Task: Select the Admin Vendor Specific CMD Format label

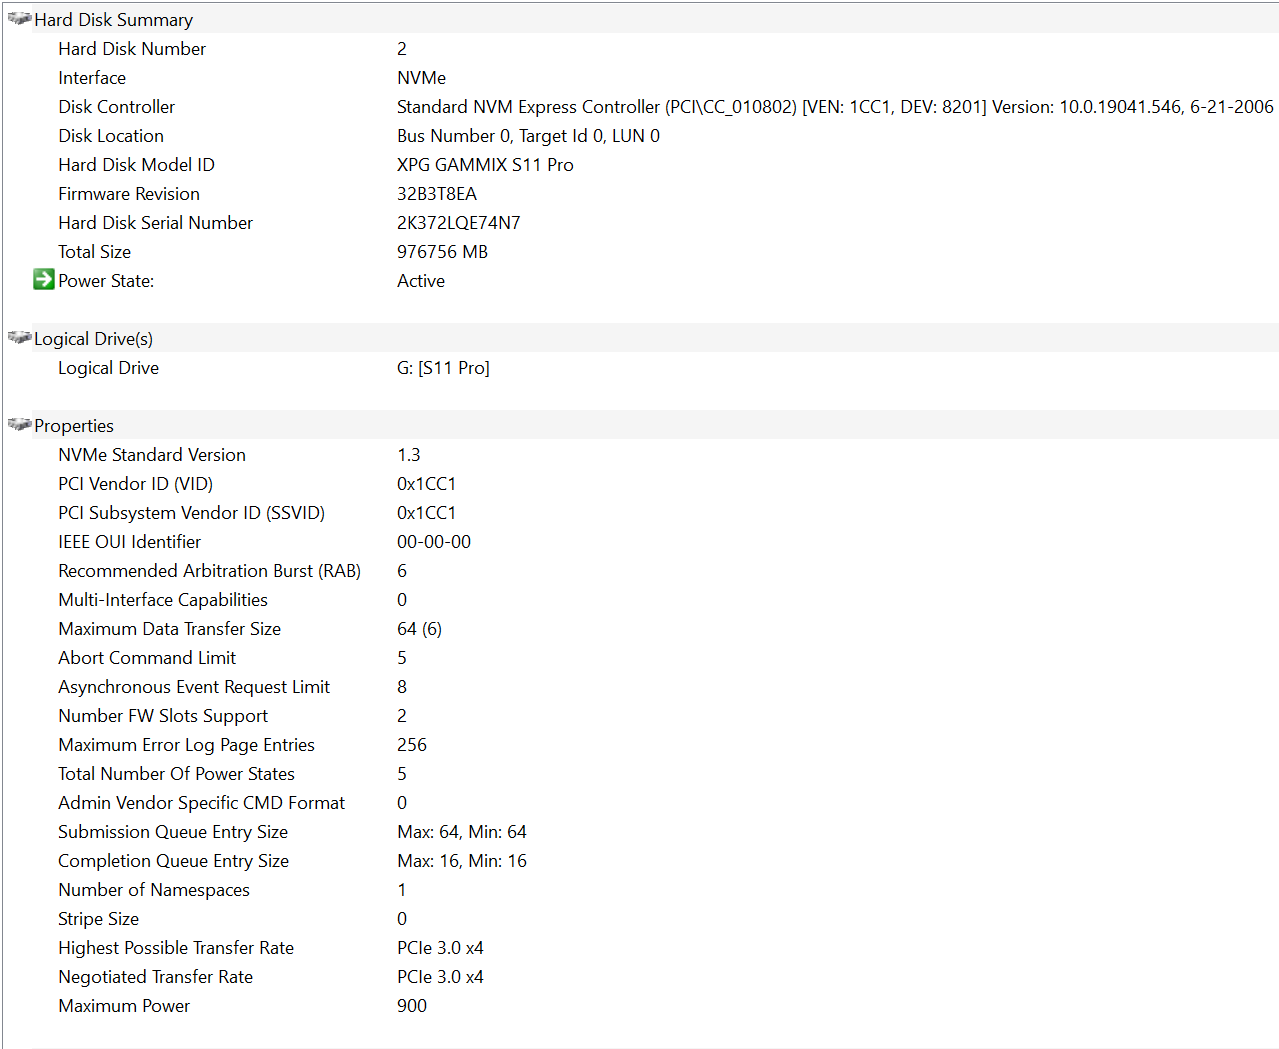Action: pos(201,803)
